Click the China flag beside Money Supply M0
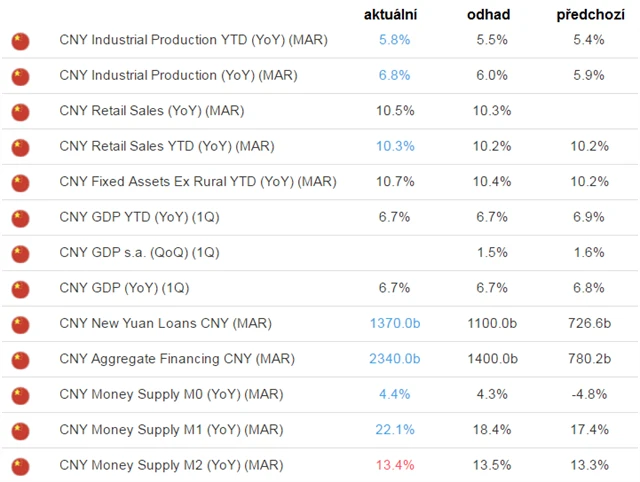 (x=20, y=395)
